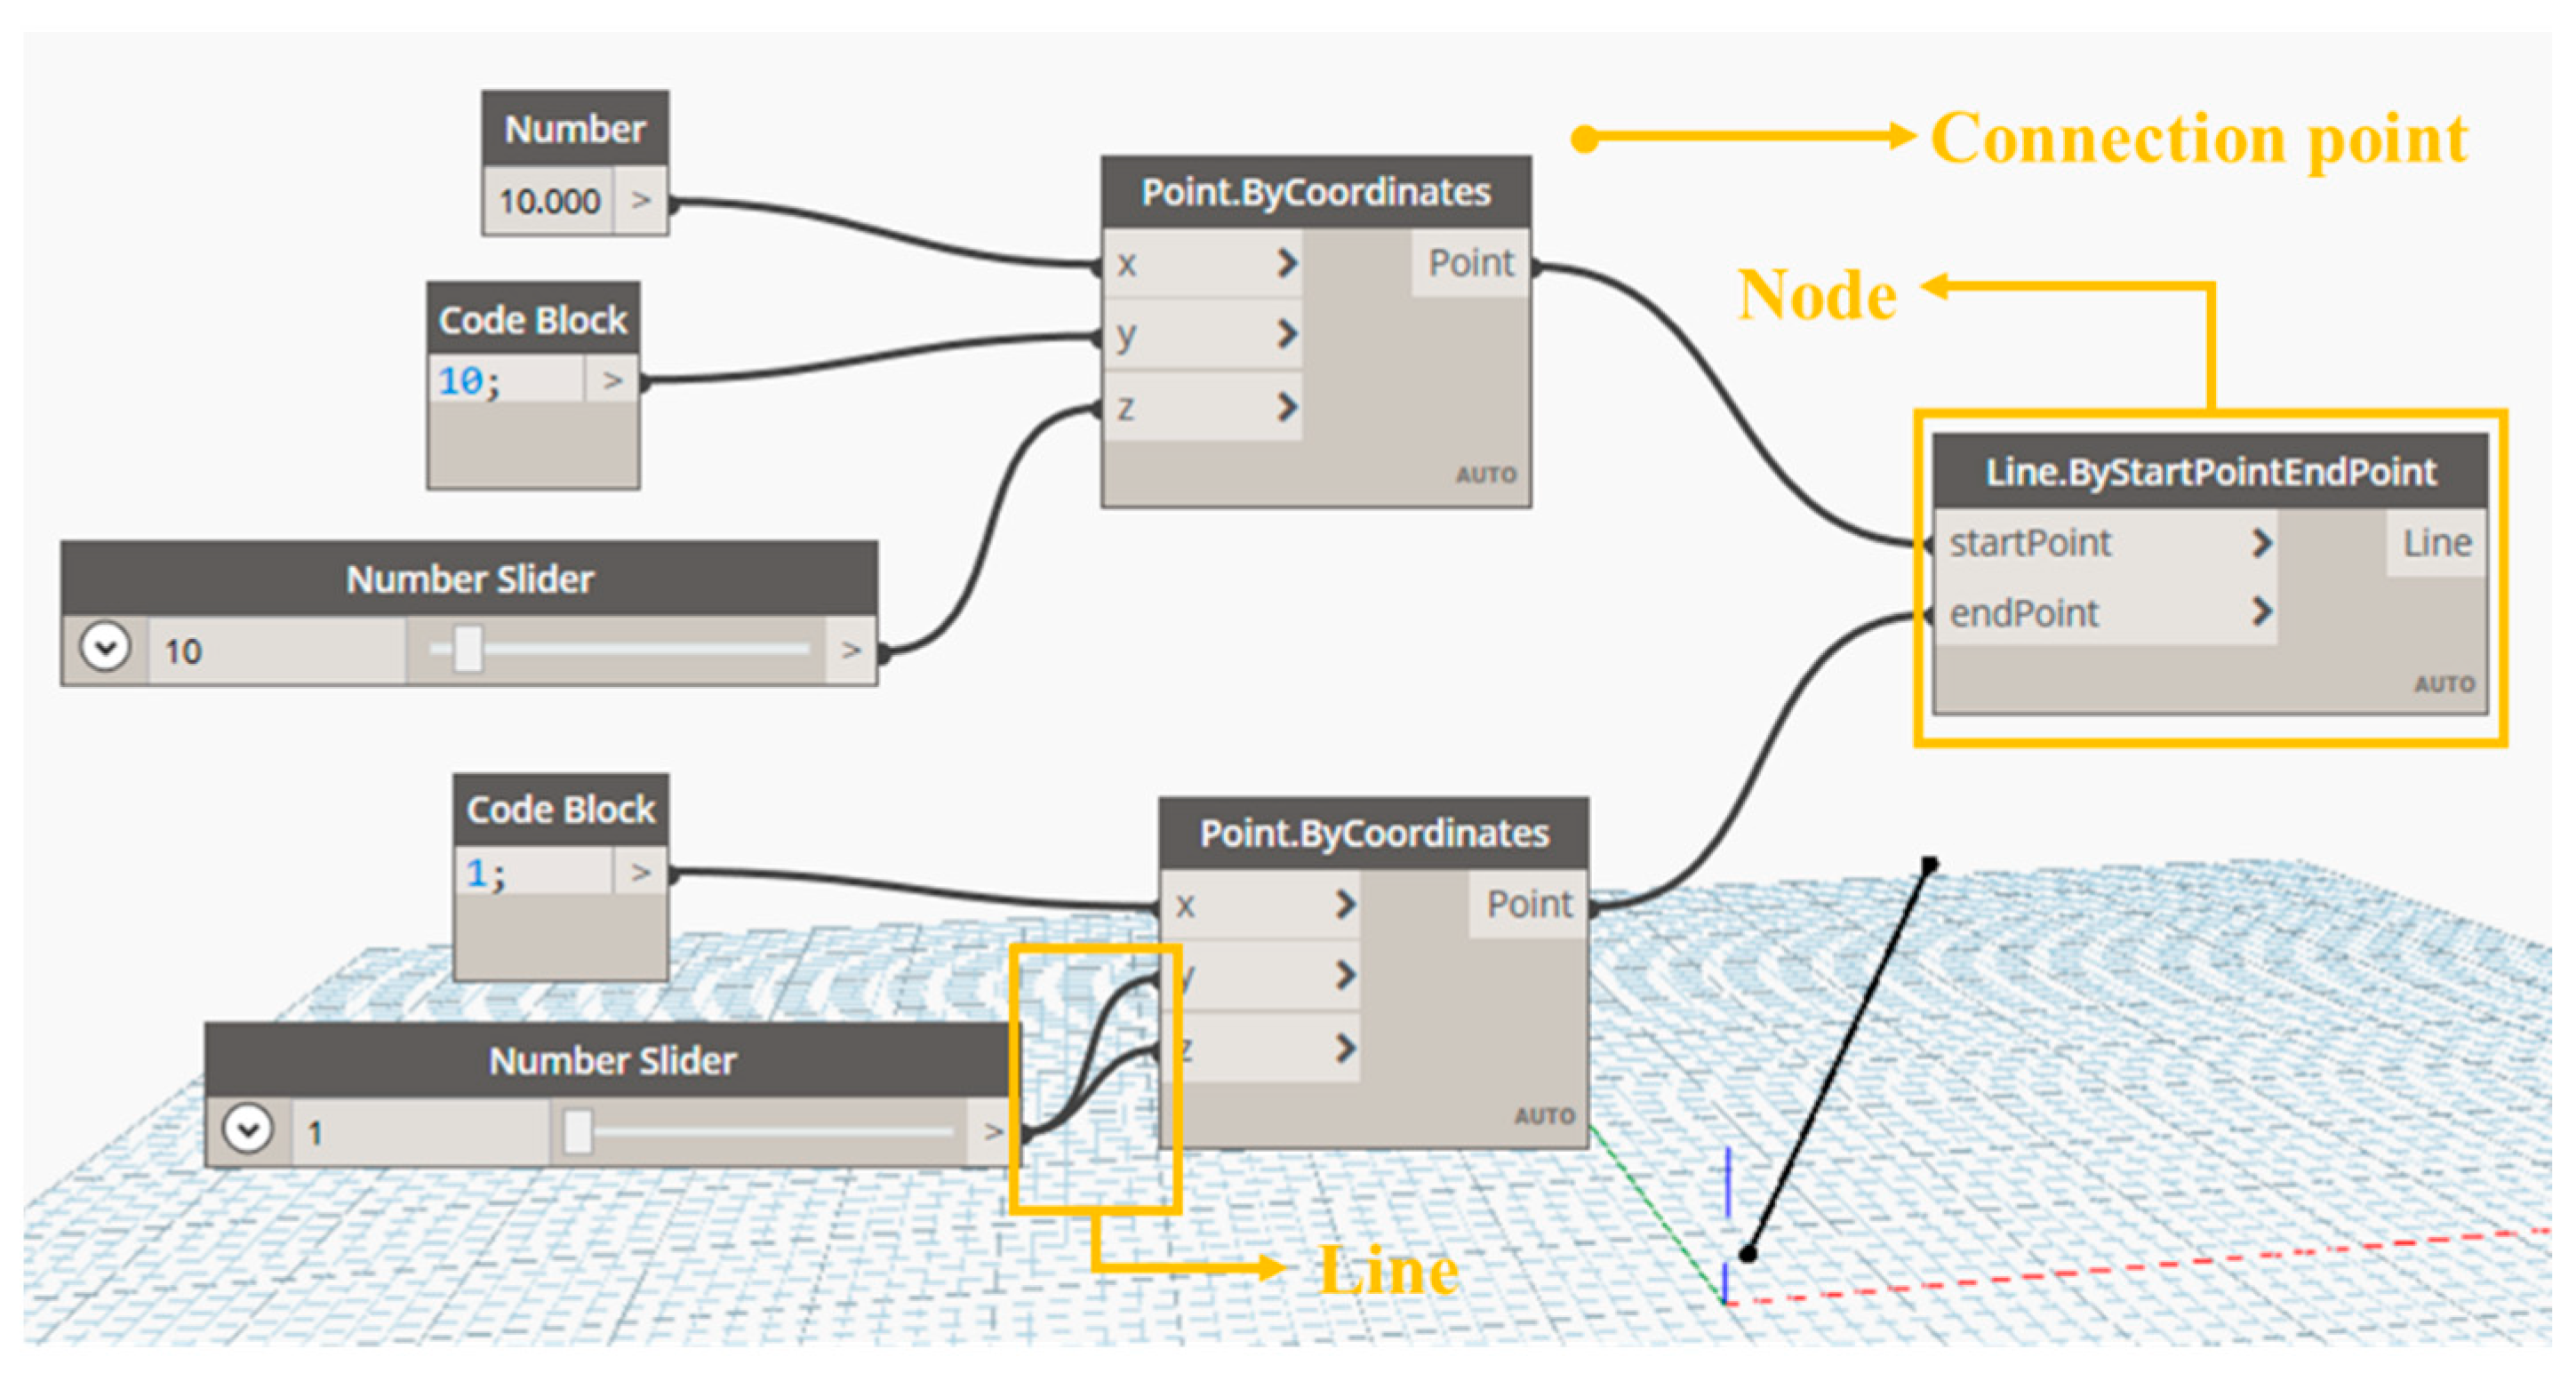The image size is (2576, 1373).
Task: Click endPoint input label on Line node
Action: pos(2023,612)
